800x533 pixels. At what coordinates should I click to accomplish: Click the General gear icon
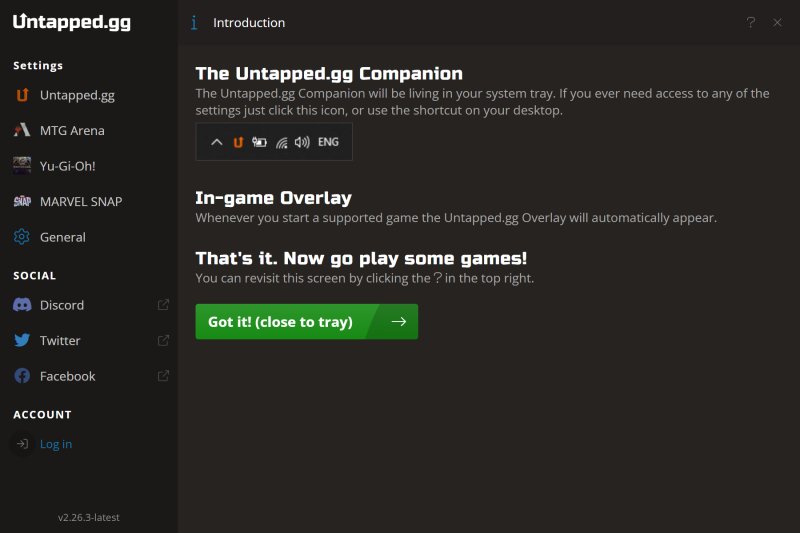[22, 237]
